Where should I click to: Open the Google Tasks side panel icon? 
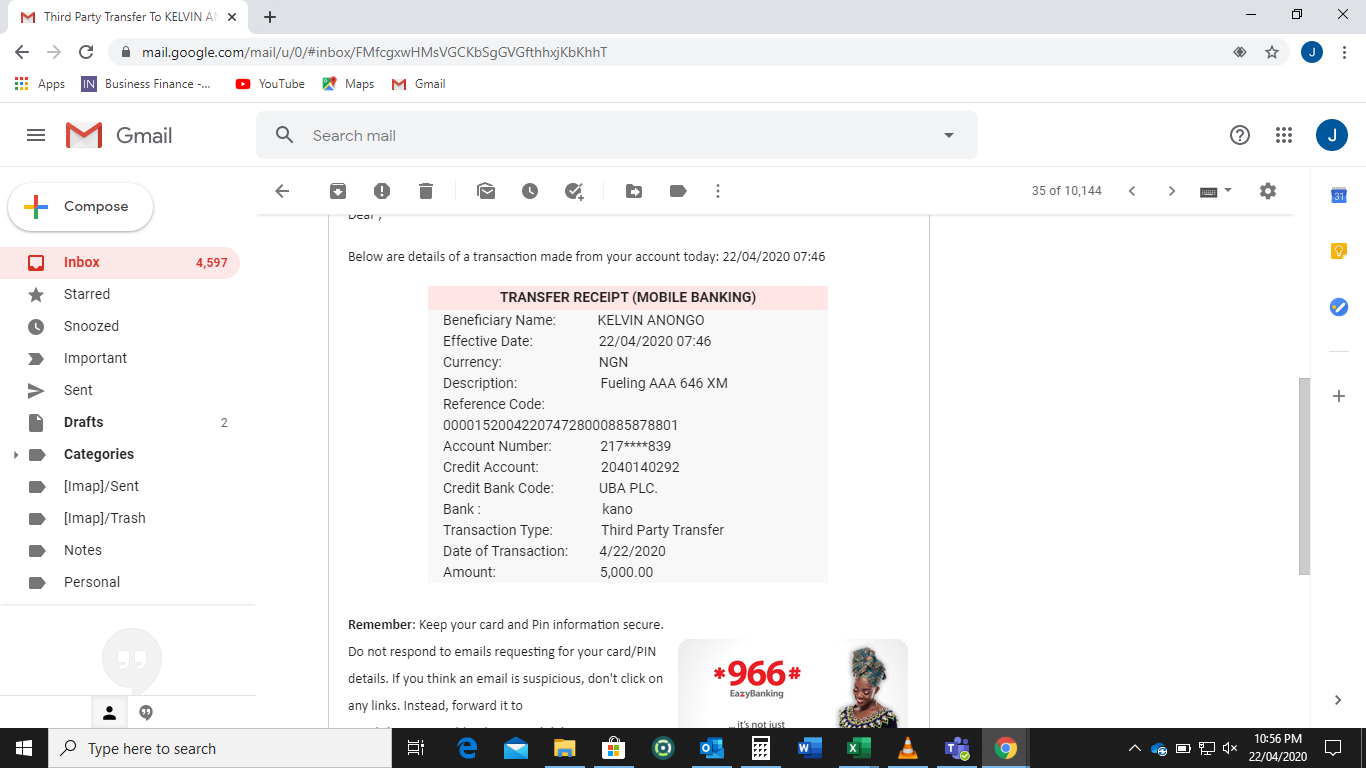pyautogui.click(x=1339, y=307)
